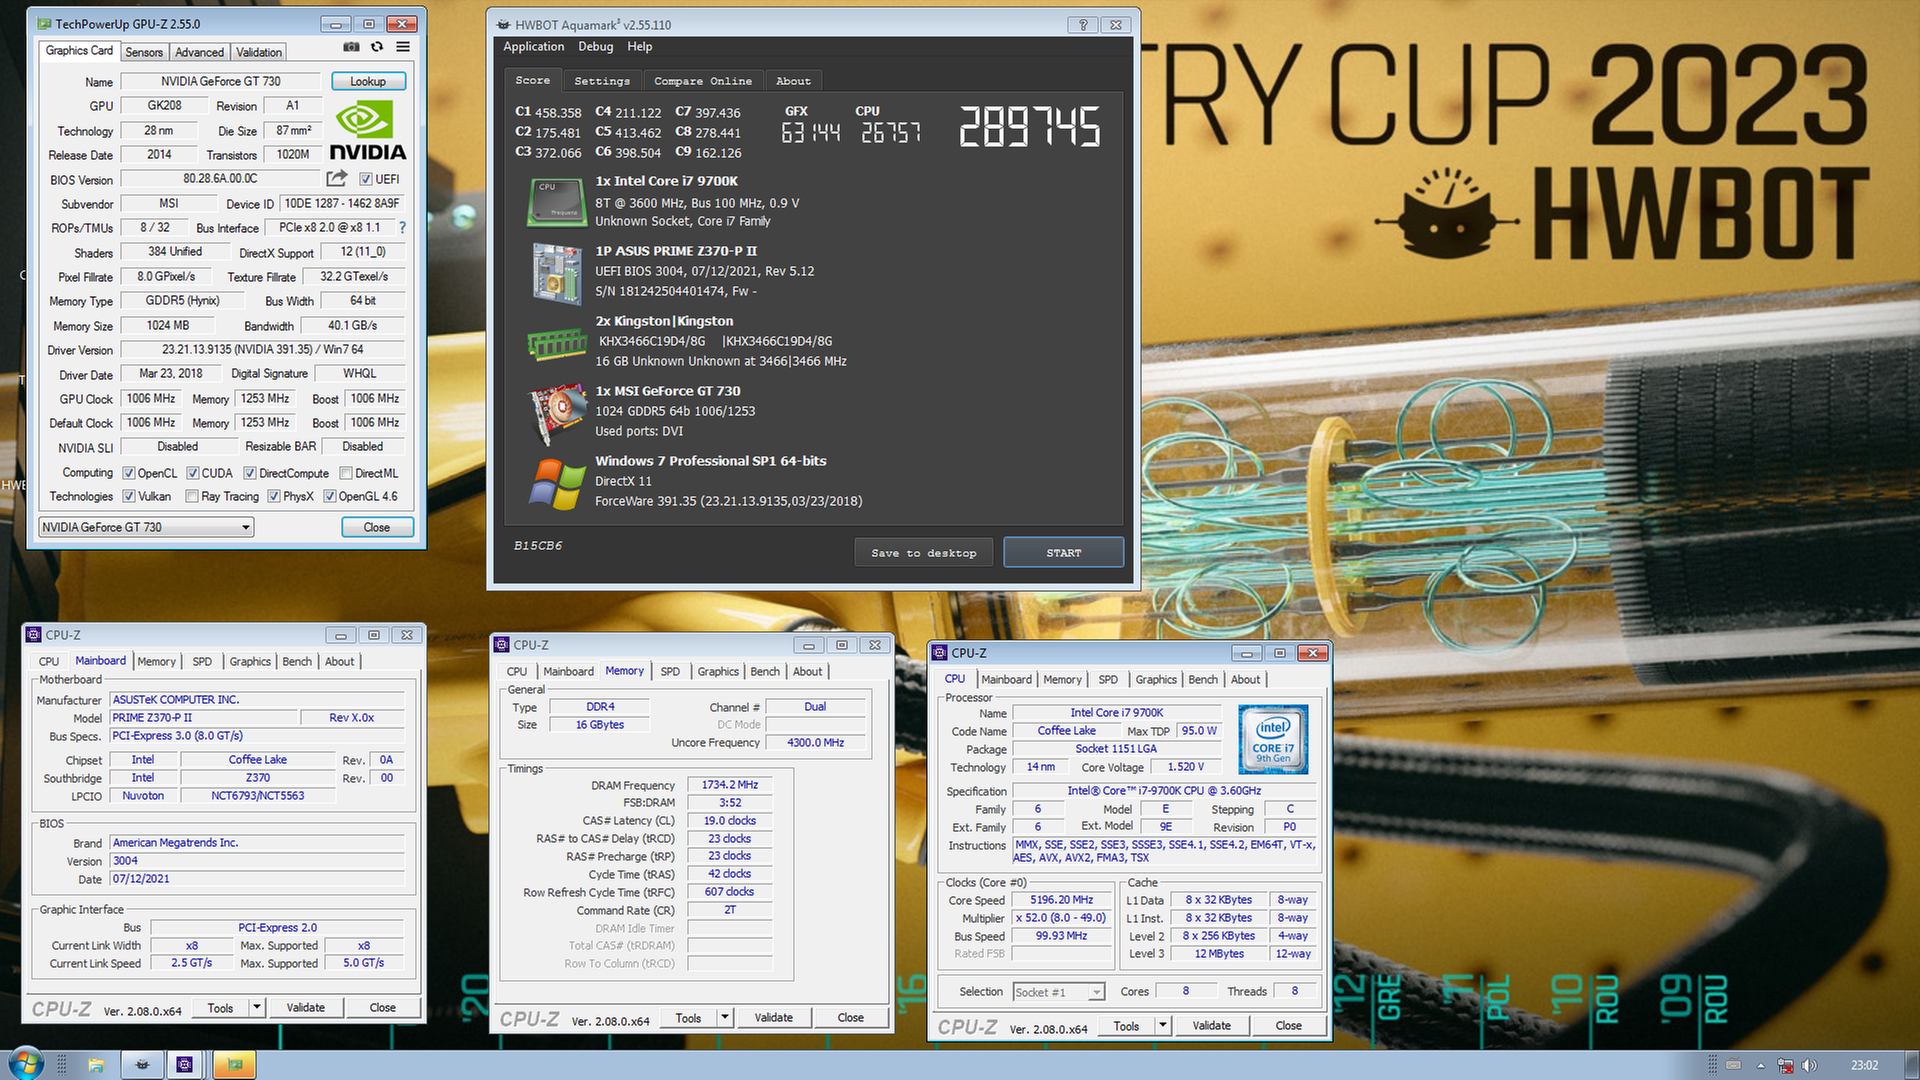Open the Tools dropdown arrow in Memory CPU-Z window

coord(725,1017)
